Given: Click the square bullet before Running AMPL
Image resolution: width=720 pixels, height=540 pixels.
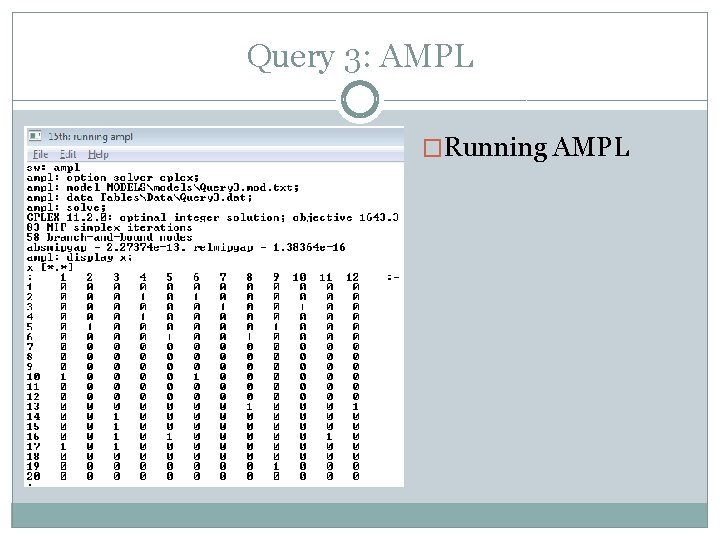Looking at the screenshot, I should click(x=432, y=148).
